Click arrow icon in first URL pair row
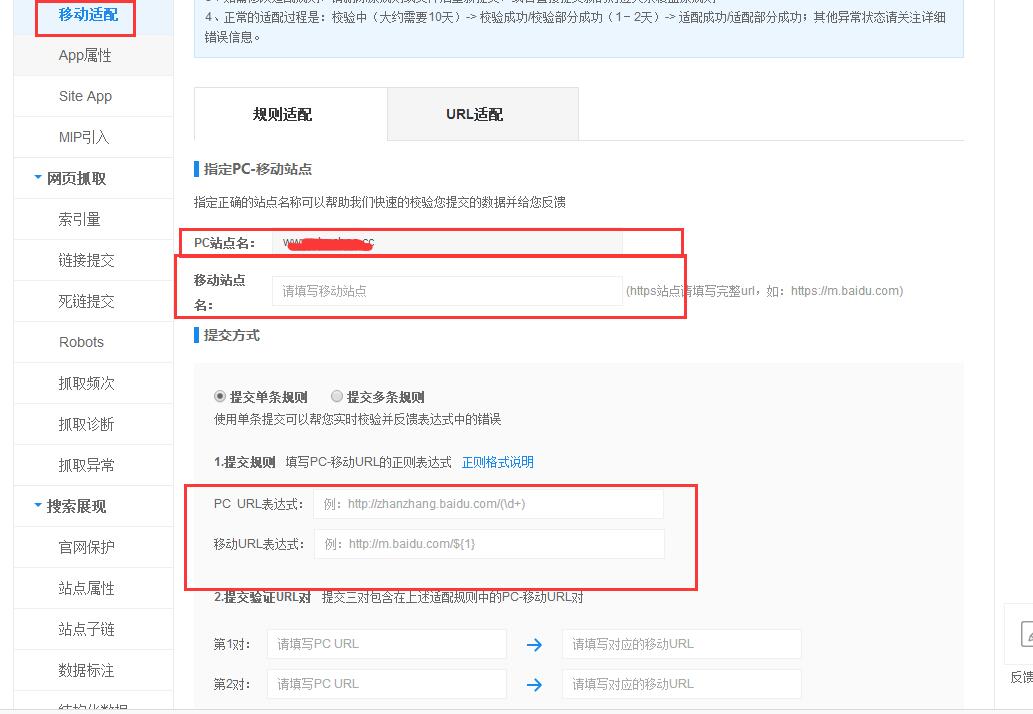Image resolution: width=1033 pixels, height=714 pixels. tap(534, 645)
